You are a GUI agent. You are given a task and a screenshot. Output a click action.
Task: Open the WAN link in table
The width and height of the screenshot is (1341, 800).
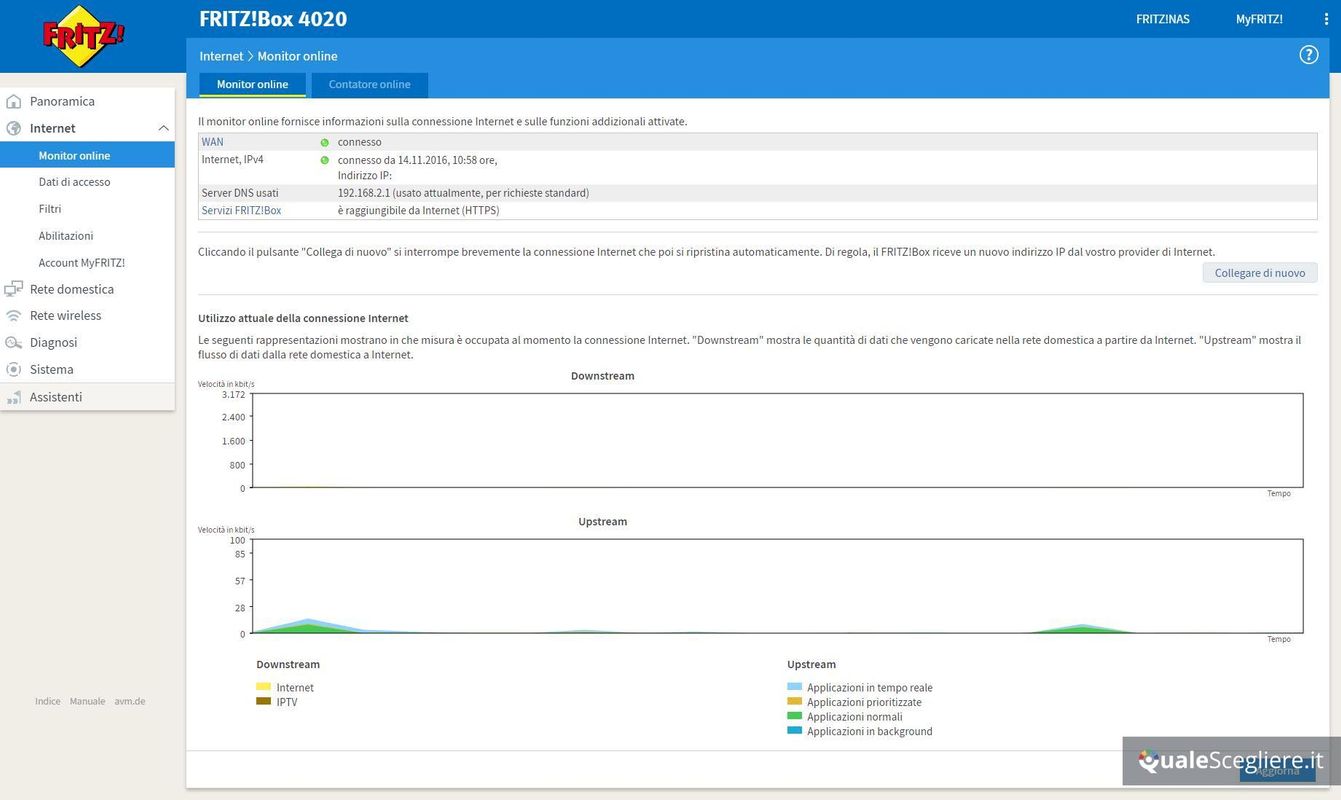(212, 142)
